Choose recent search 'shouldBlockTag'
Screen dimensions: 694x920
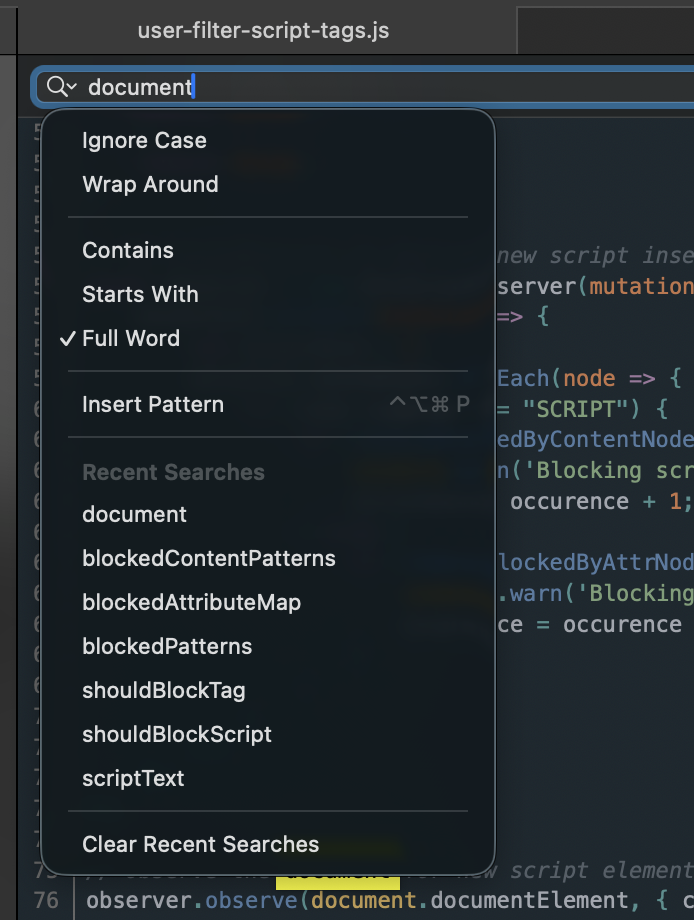click(163, 690)
